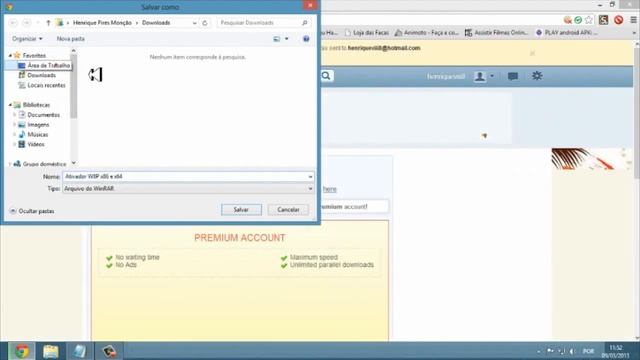Open the Chrome hamburger menu

633,20
